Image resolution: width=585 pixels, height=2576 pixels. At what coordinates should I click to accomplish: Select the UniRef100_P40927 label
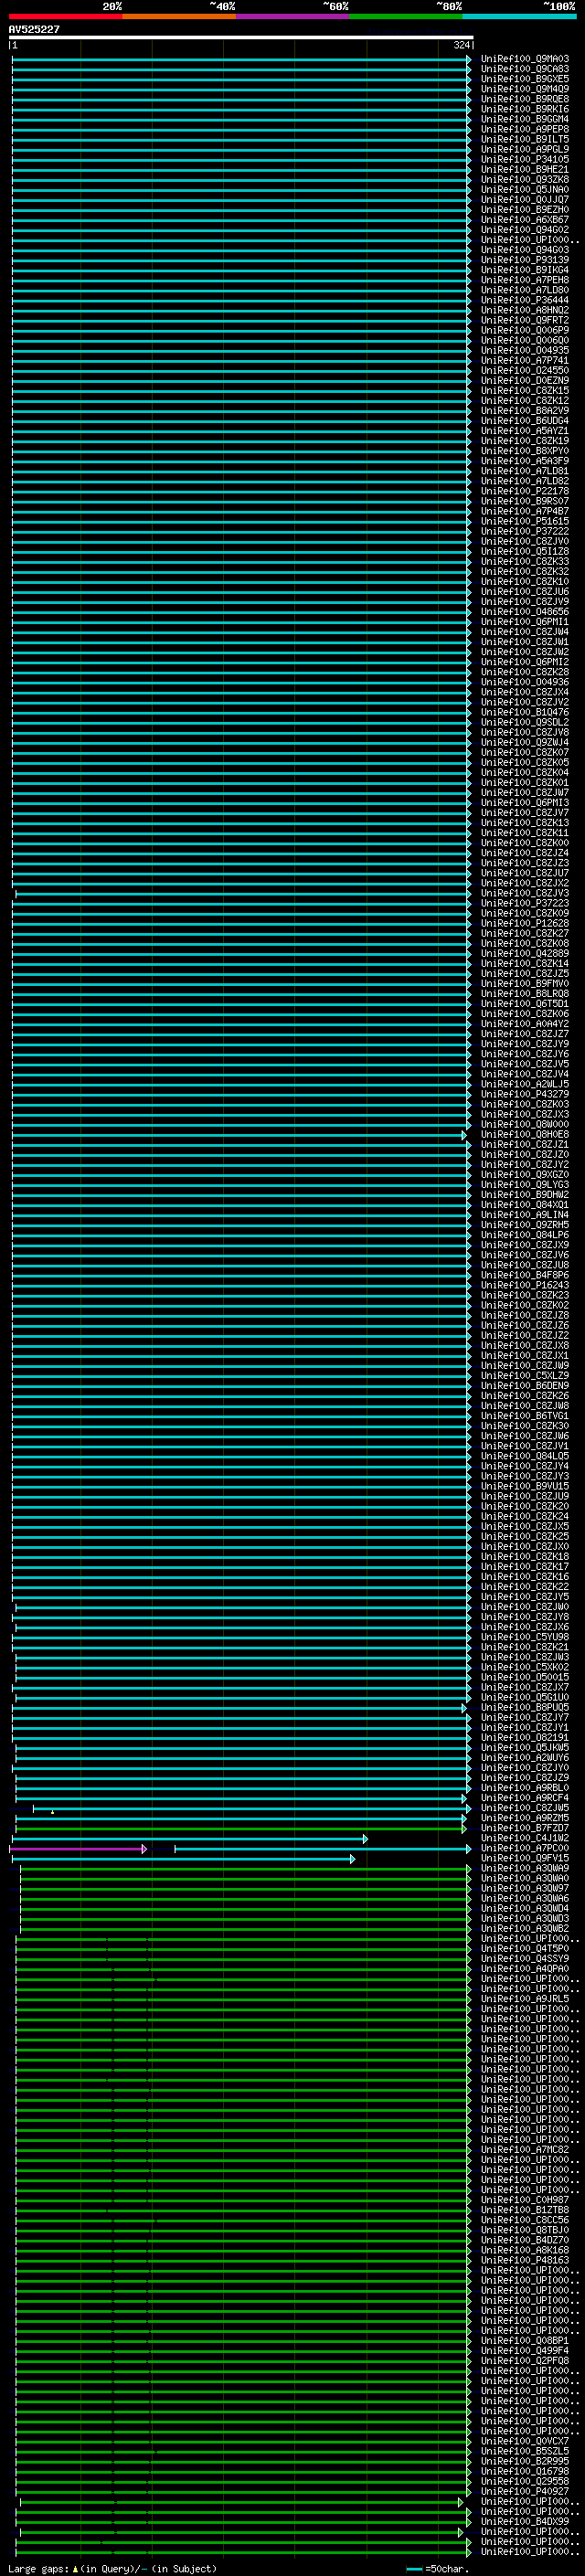point(525,2491)
